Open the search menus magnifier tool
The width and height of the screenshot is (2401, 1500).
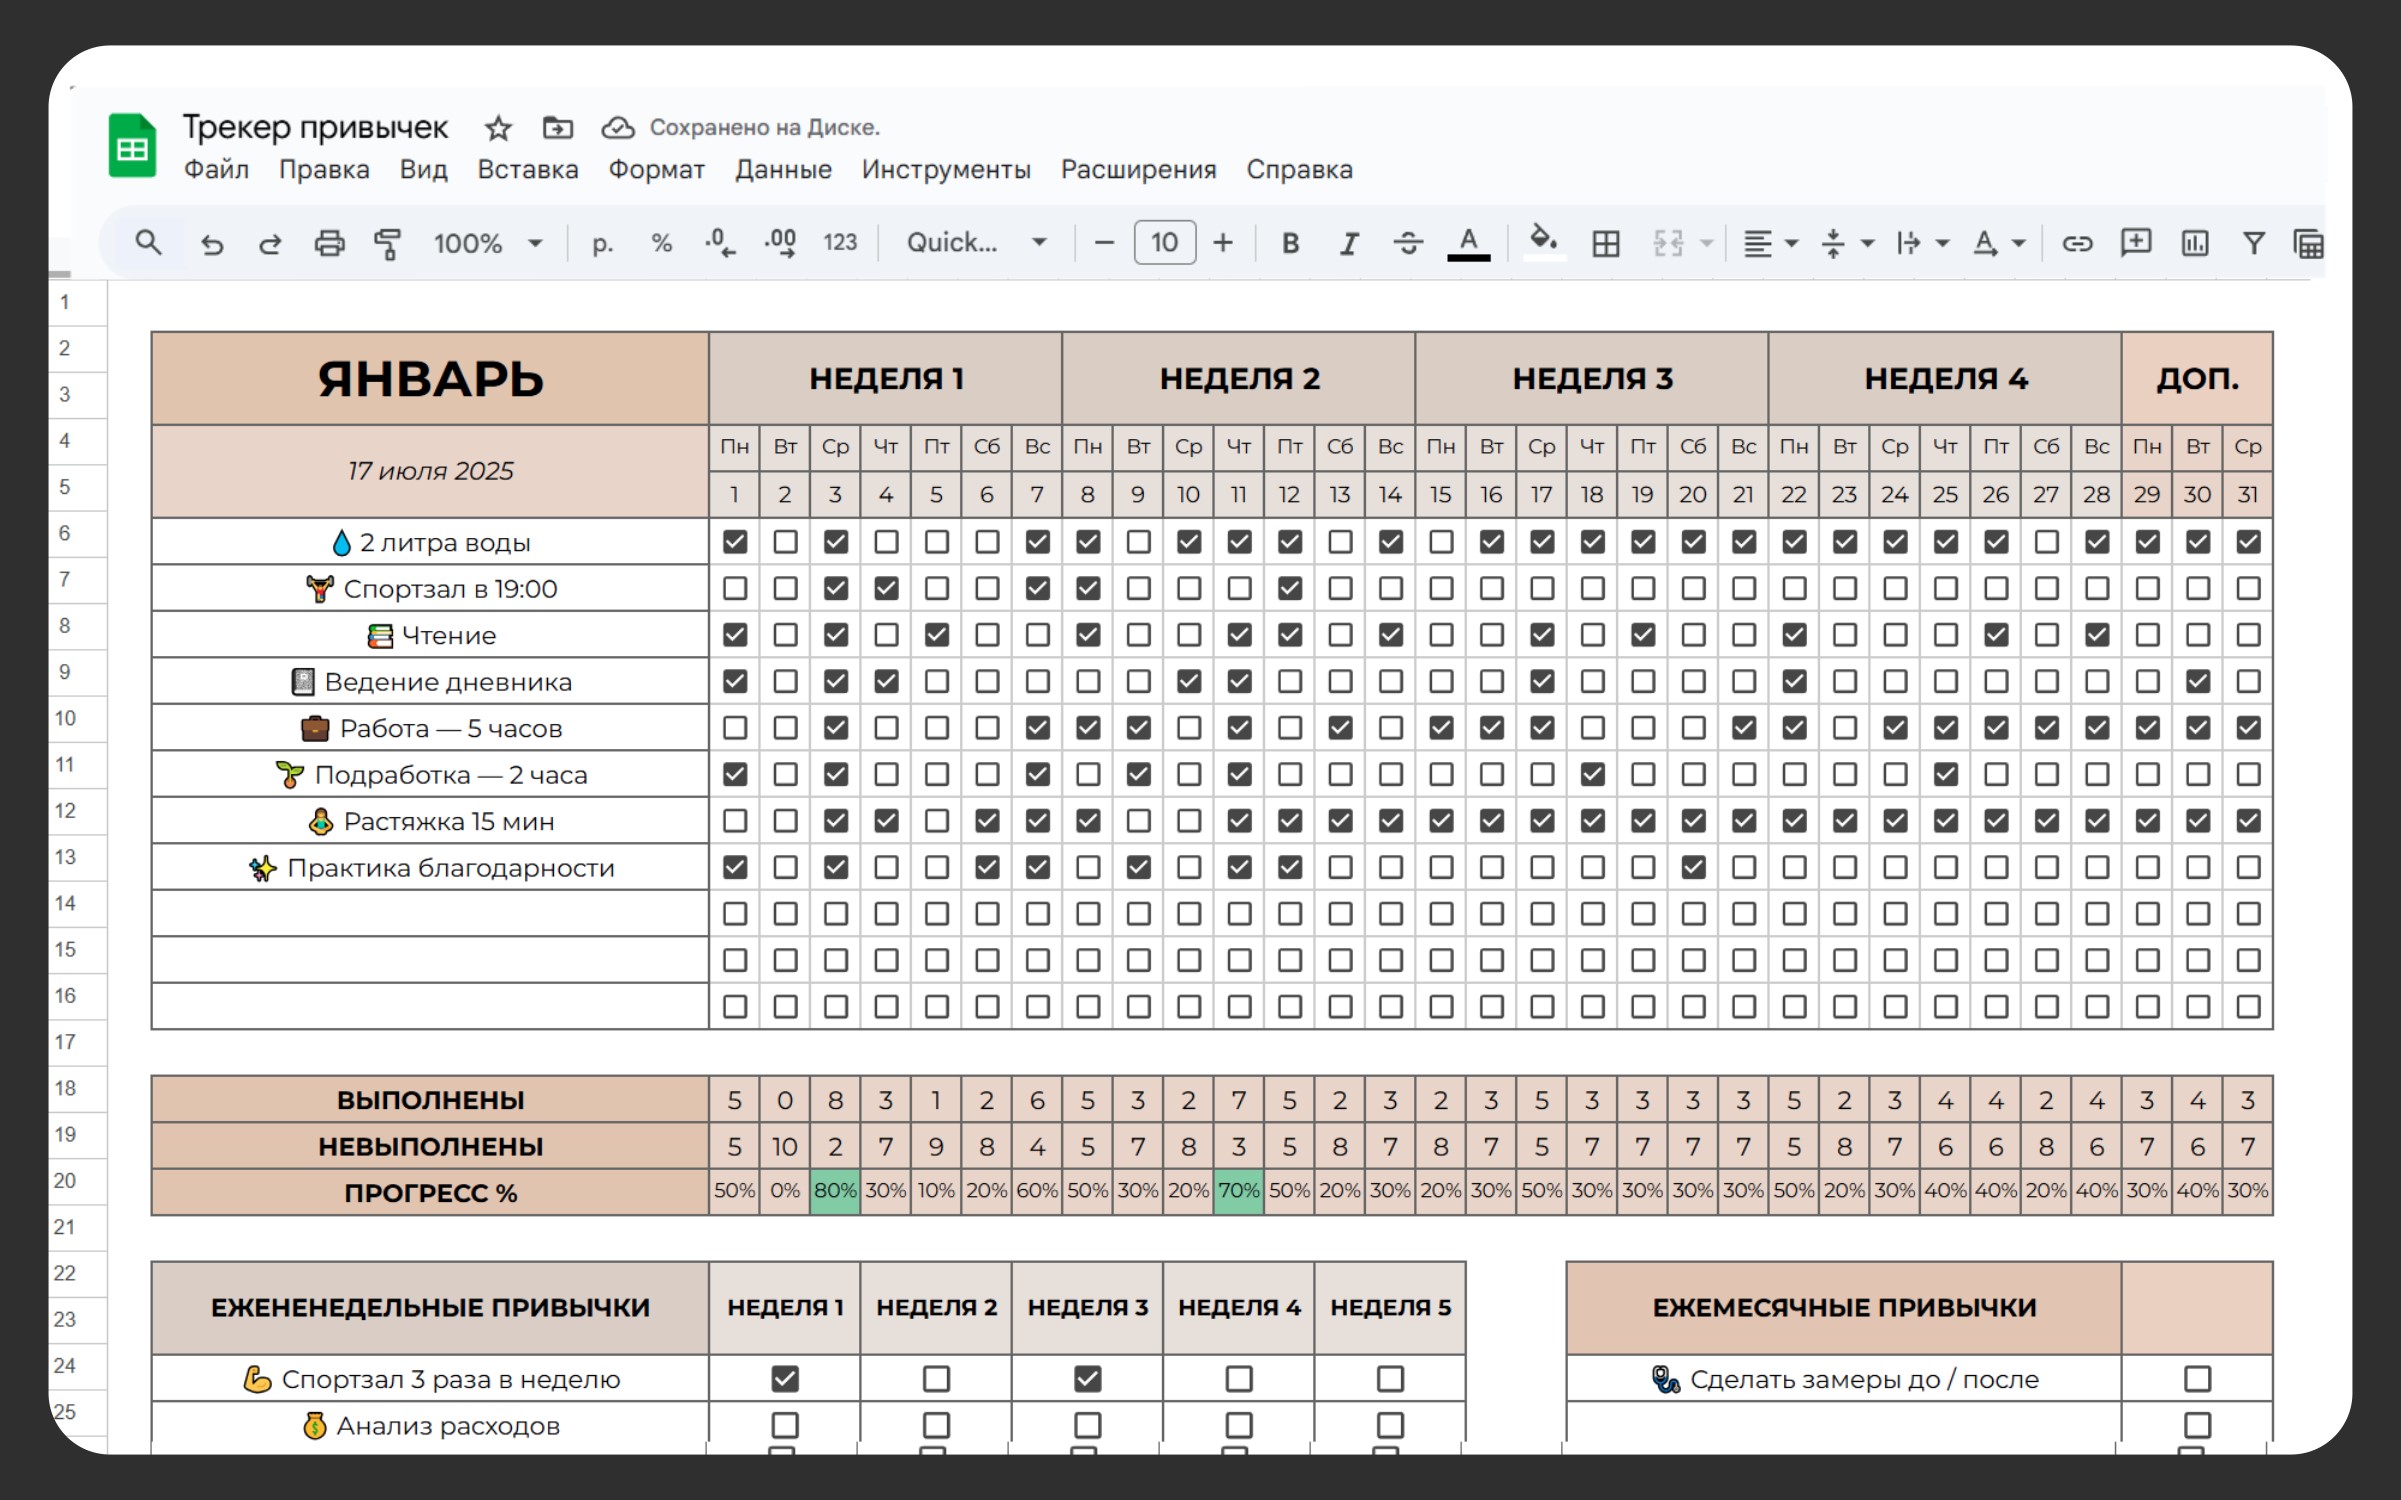tap(148, 243)
